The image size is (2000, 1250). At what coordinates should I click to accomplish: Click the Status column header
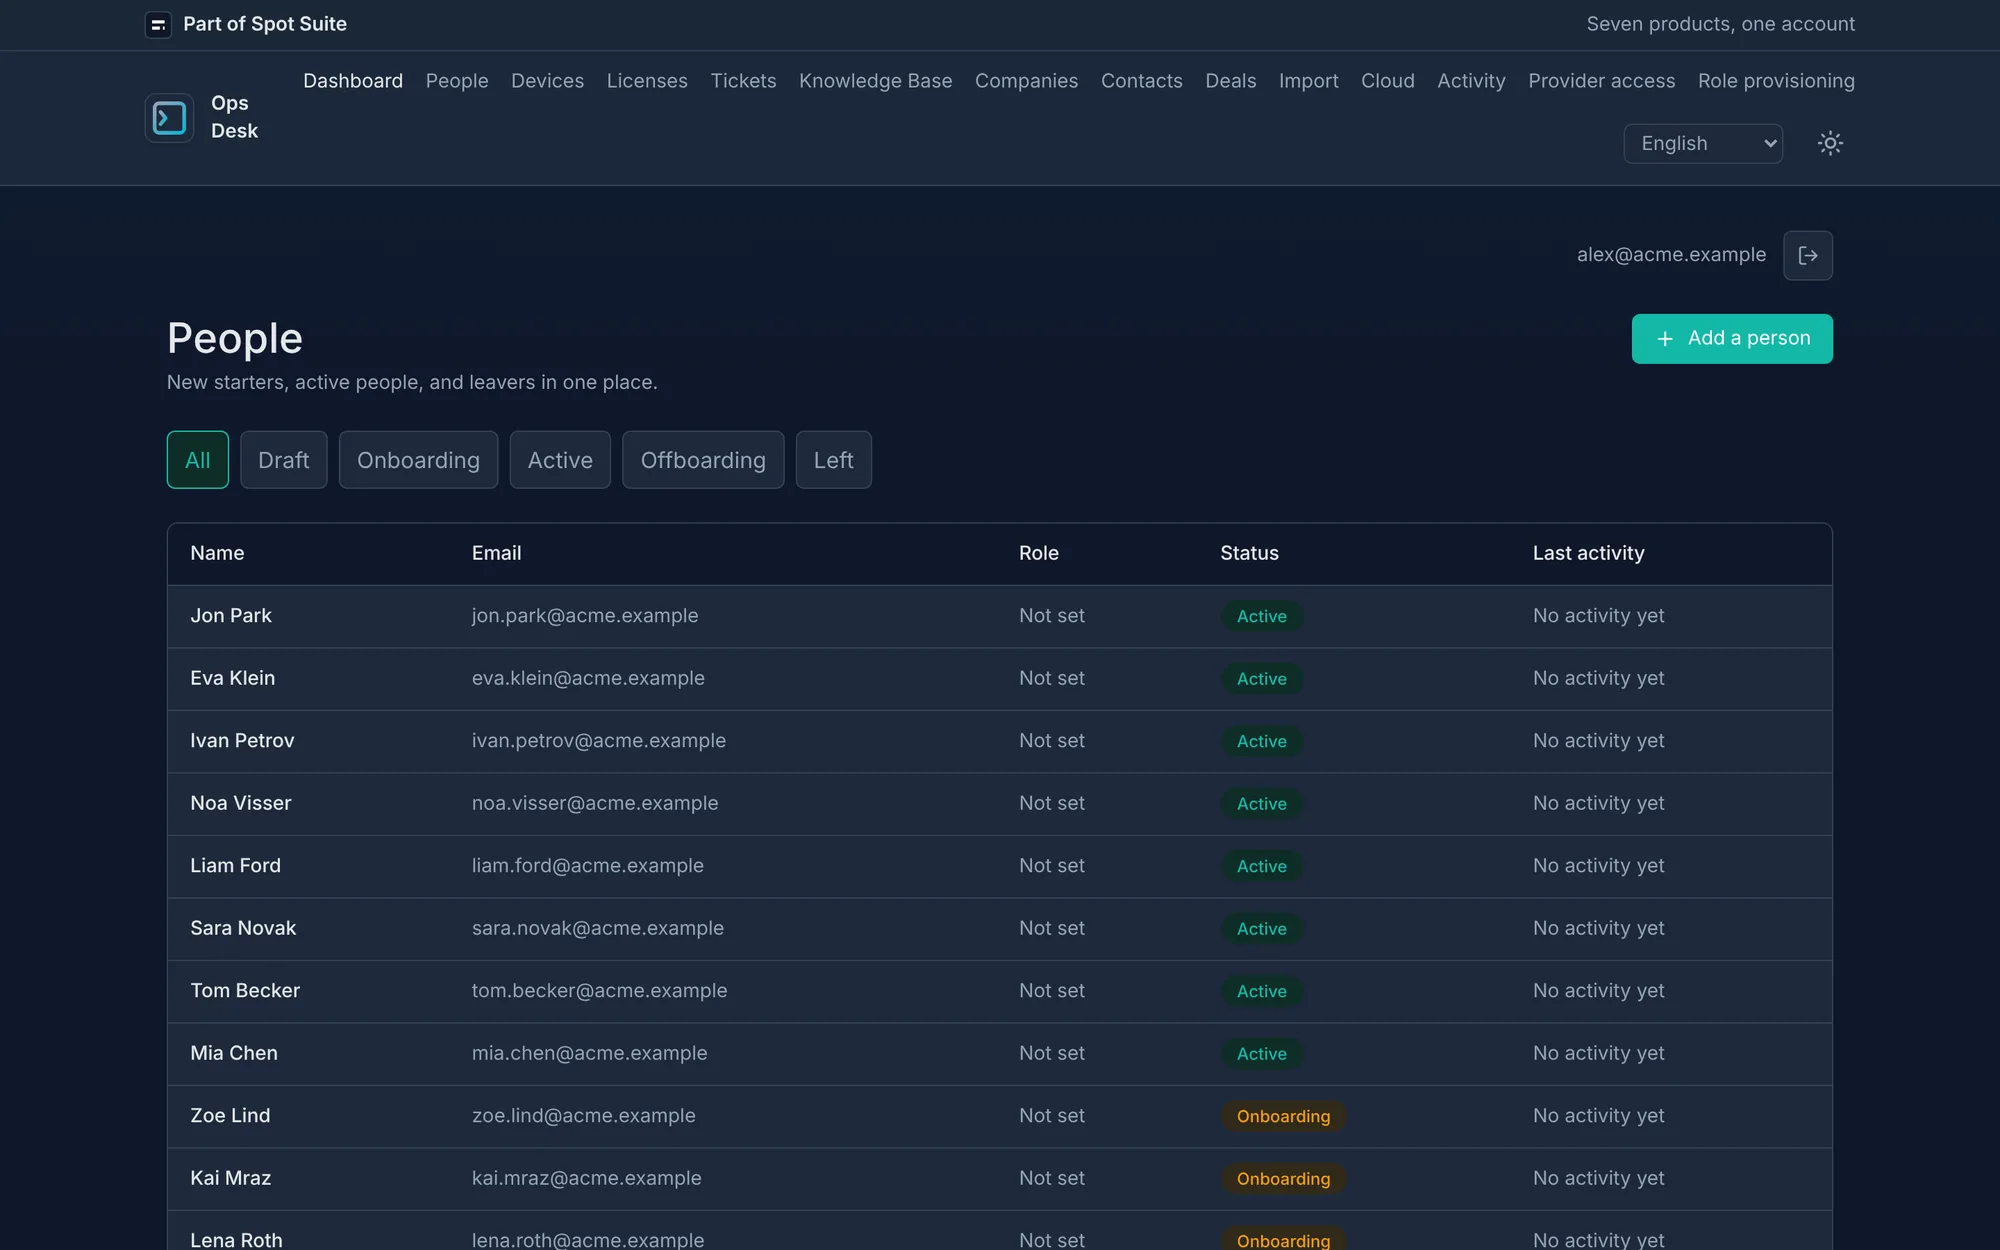pyautogui.click(x=1249, y=553)
